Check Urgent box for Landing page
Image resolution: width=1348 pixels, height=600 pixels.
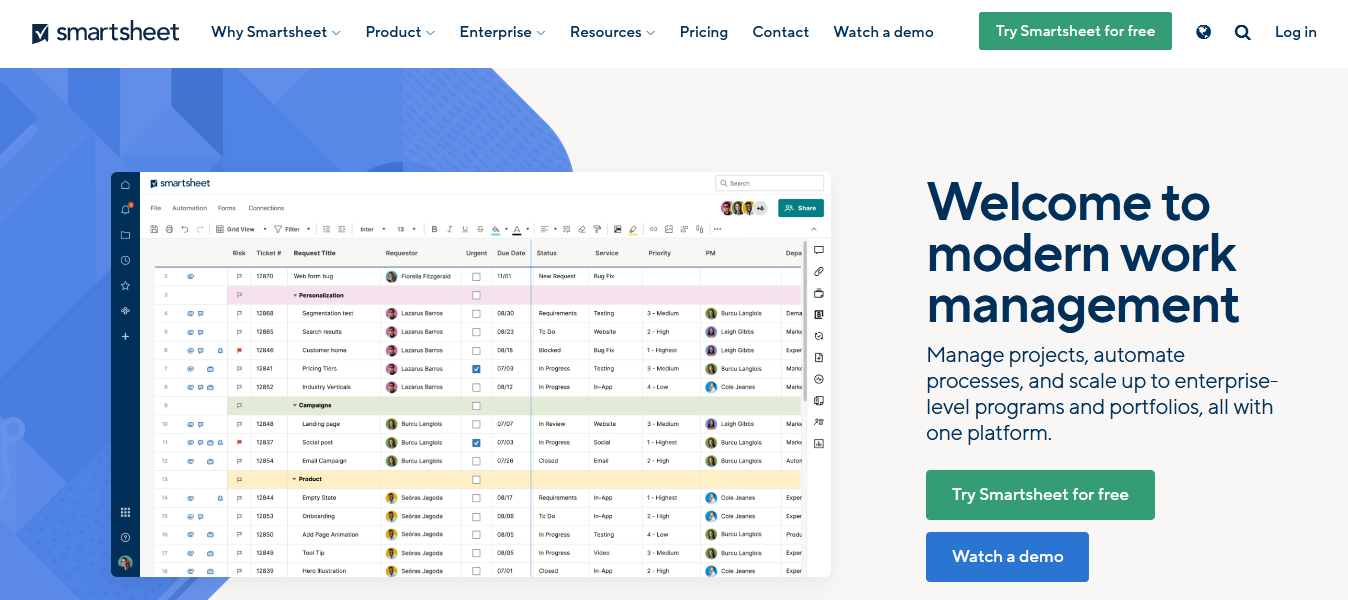(x=476, y=424)
